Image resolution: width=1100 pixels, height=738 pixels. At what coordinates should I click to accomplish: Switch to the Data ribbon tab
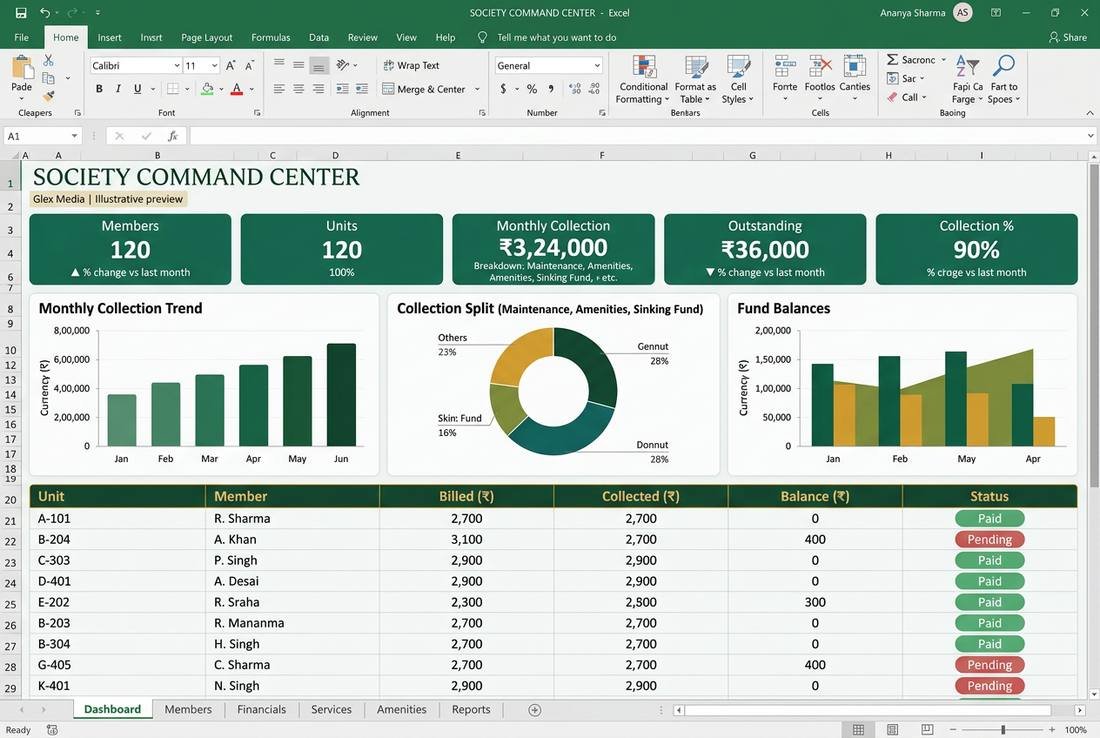318,37
